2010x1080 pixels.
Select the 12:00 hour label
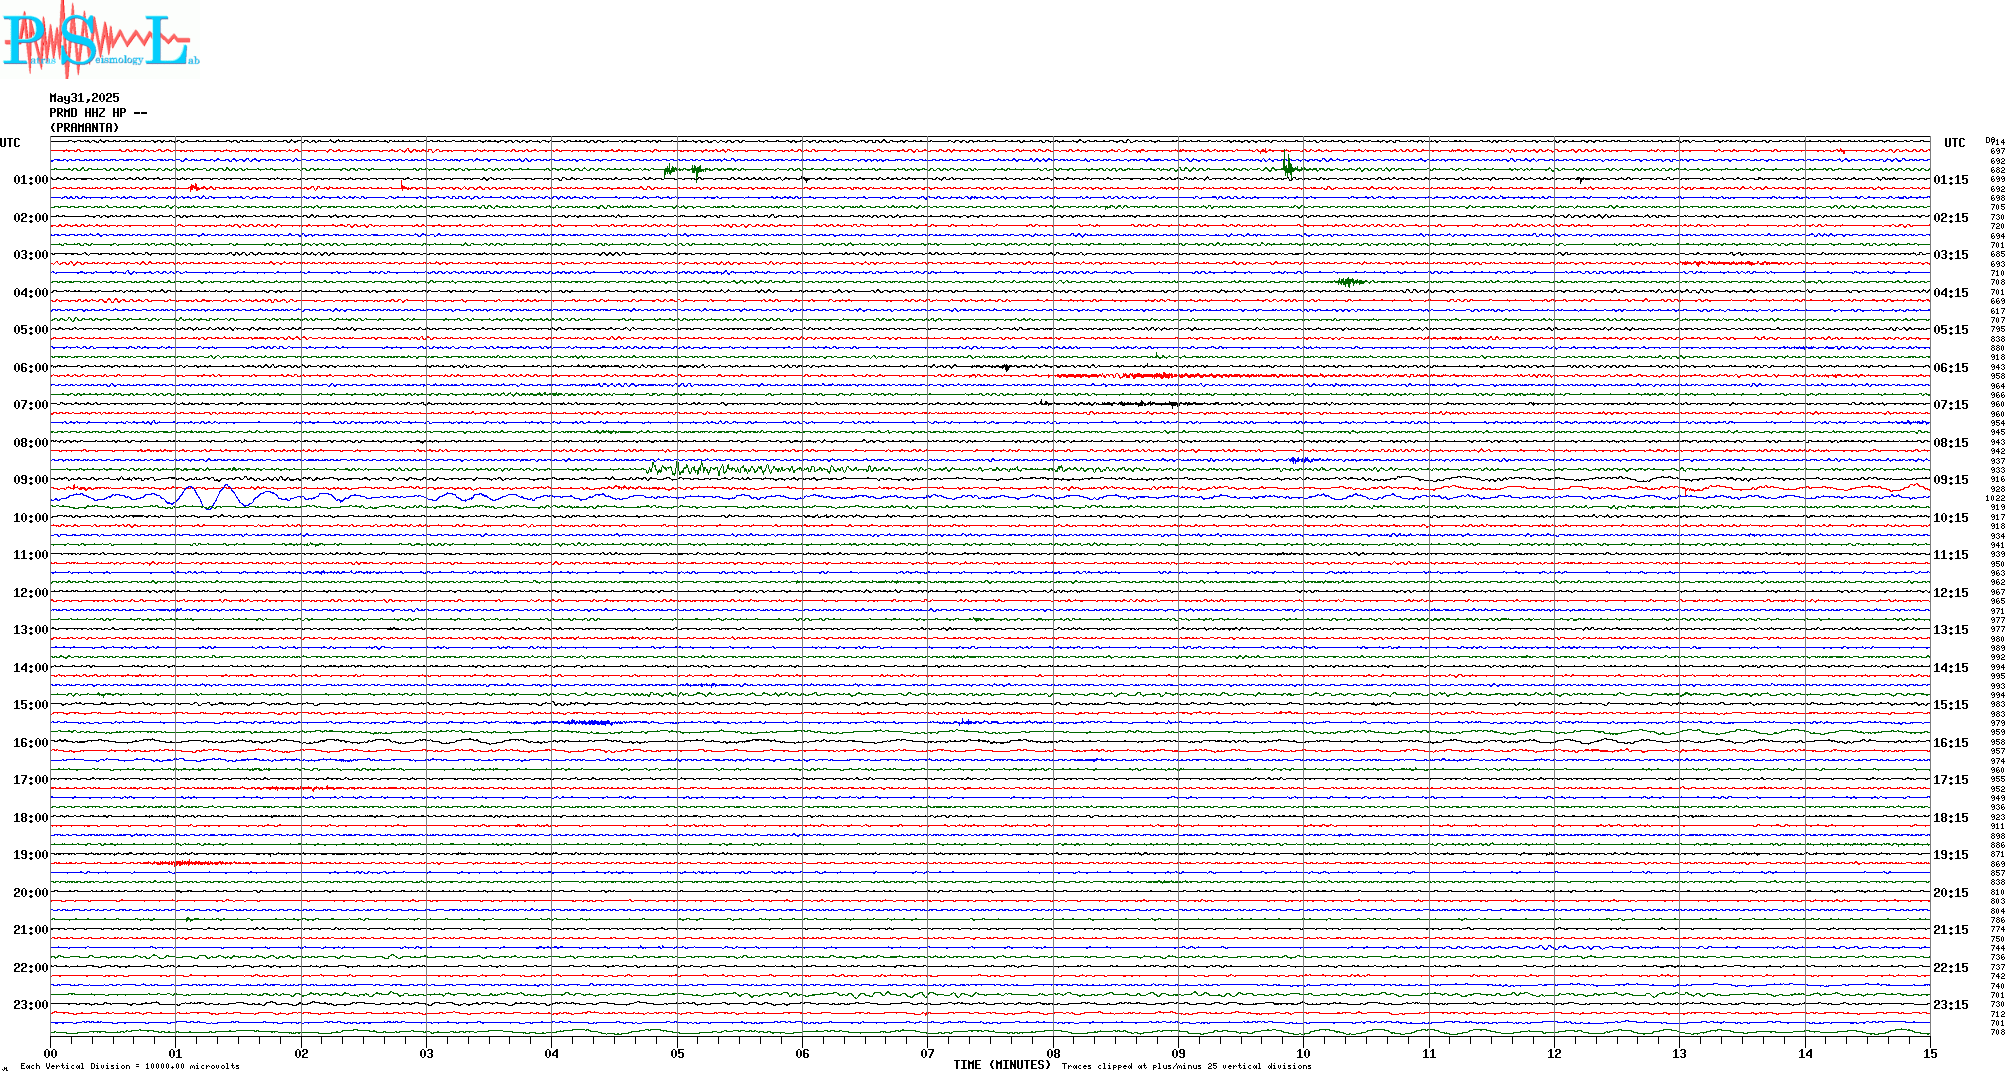30,593
